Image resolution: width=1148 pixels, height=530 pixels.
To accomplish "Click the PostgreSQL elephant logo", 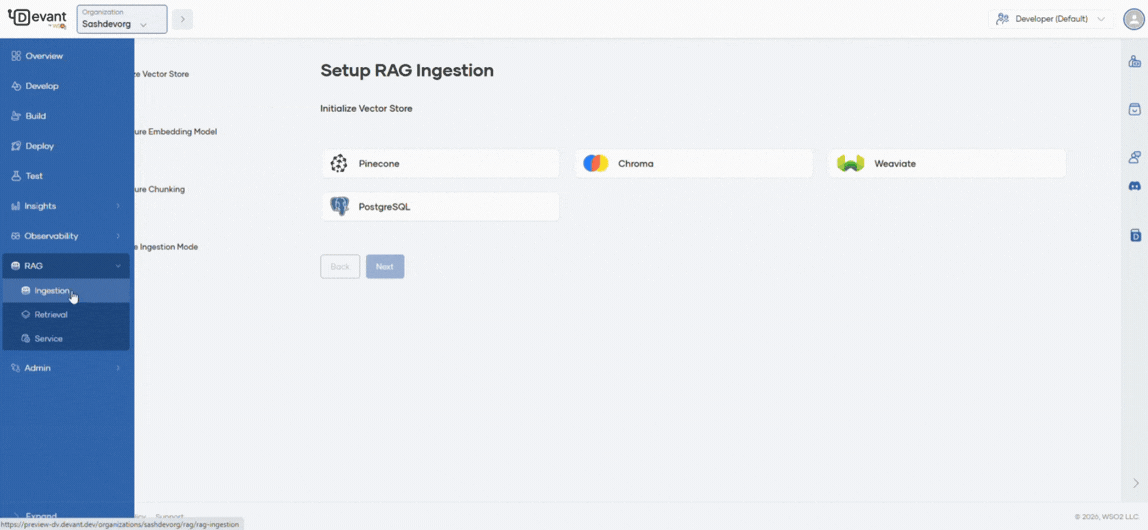I will (340, 207).
